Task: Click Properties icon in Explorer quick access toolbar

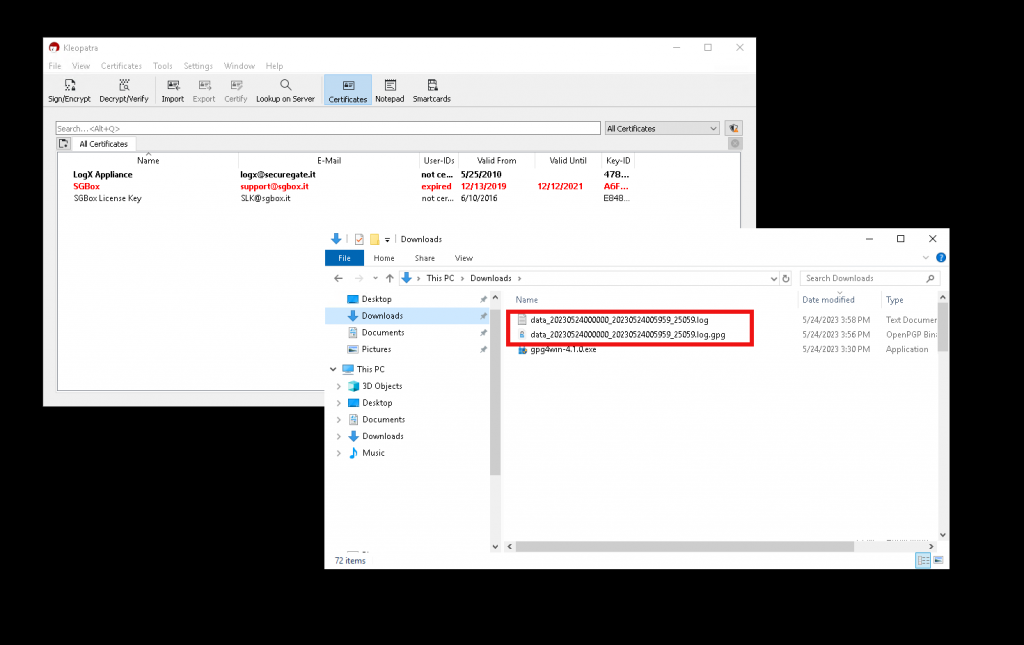Action: click(359, 240)
